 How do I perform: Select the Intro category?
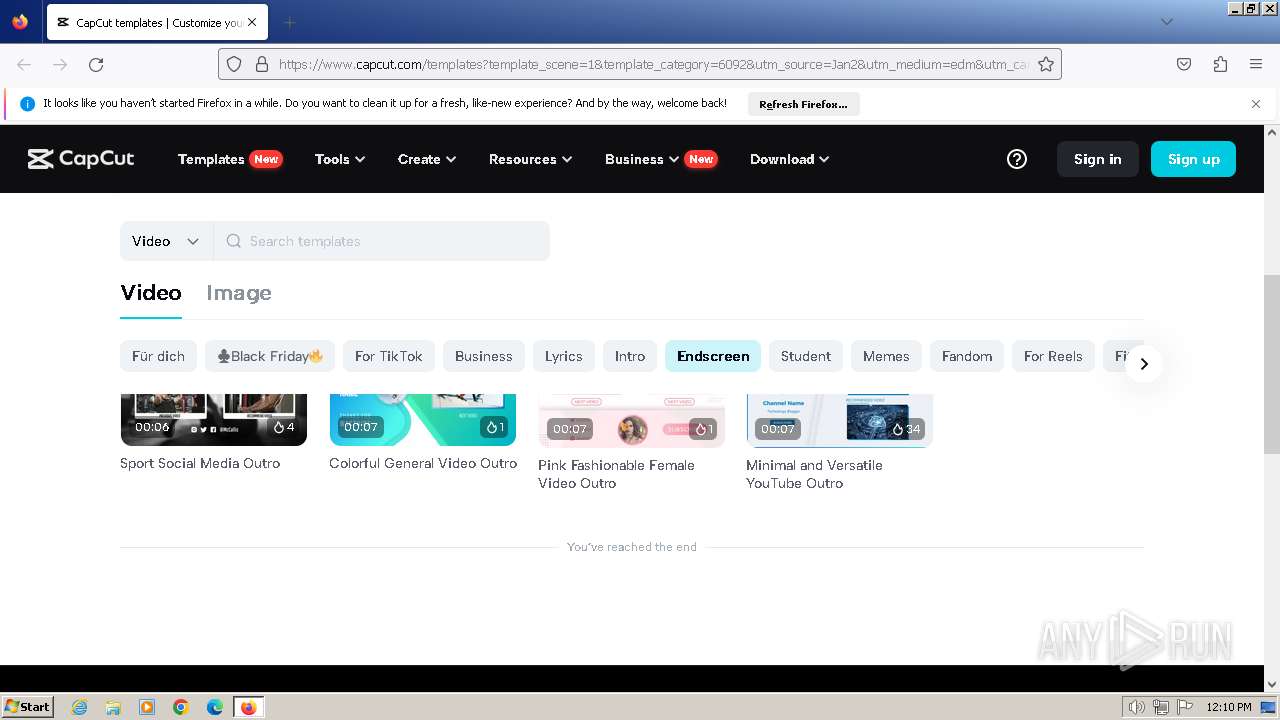630,356
